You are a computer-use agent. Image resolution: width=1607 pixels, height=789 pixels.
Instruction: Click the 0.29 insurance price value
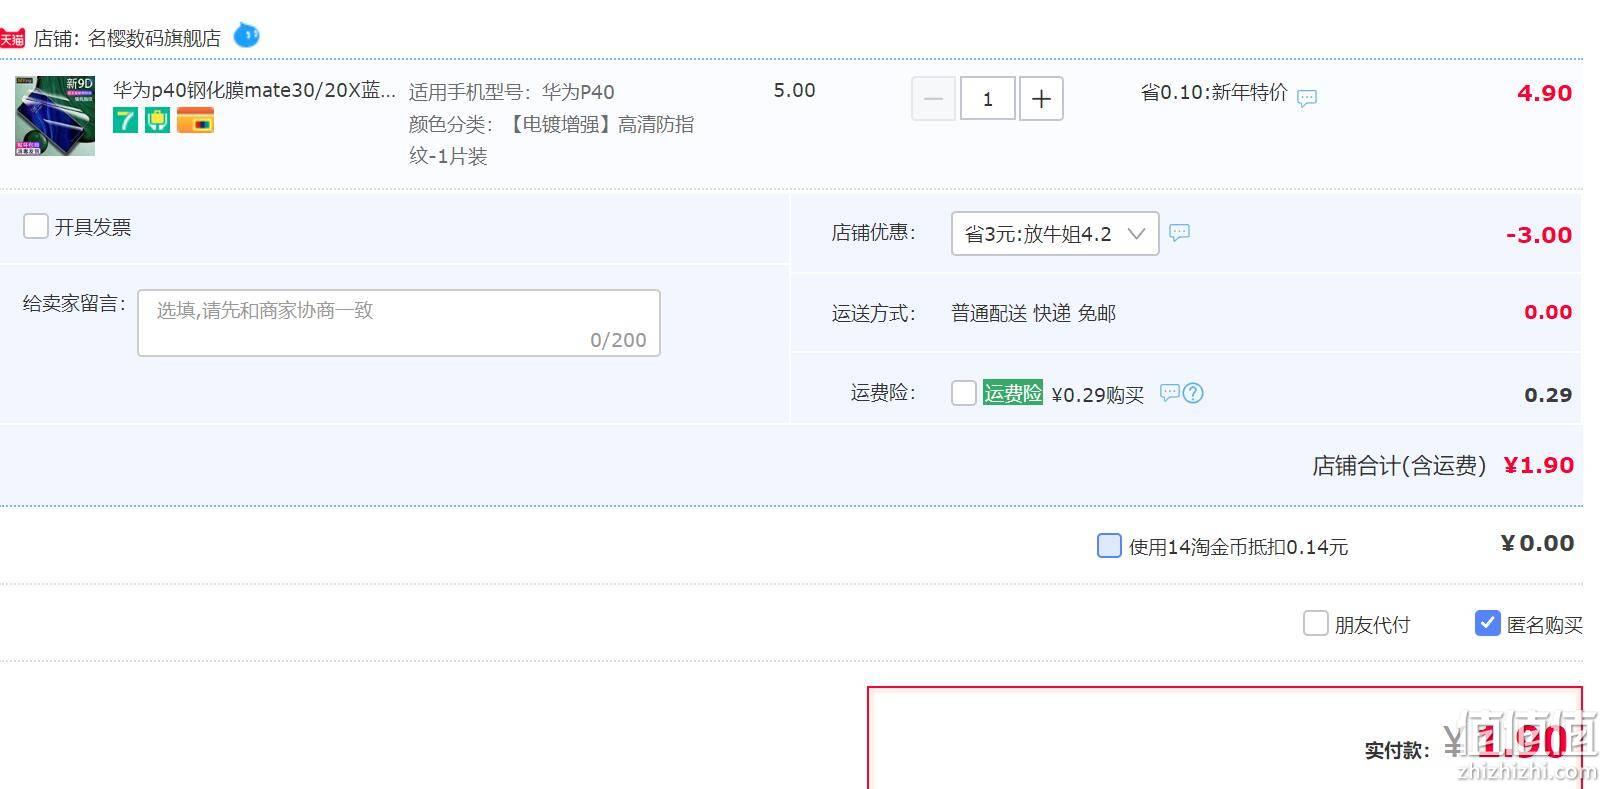1548,395
